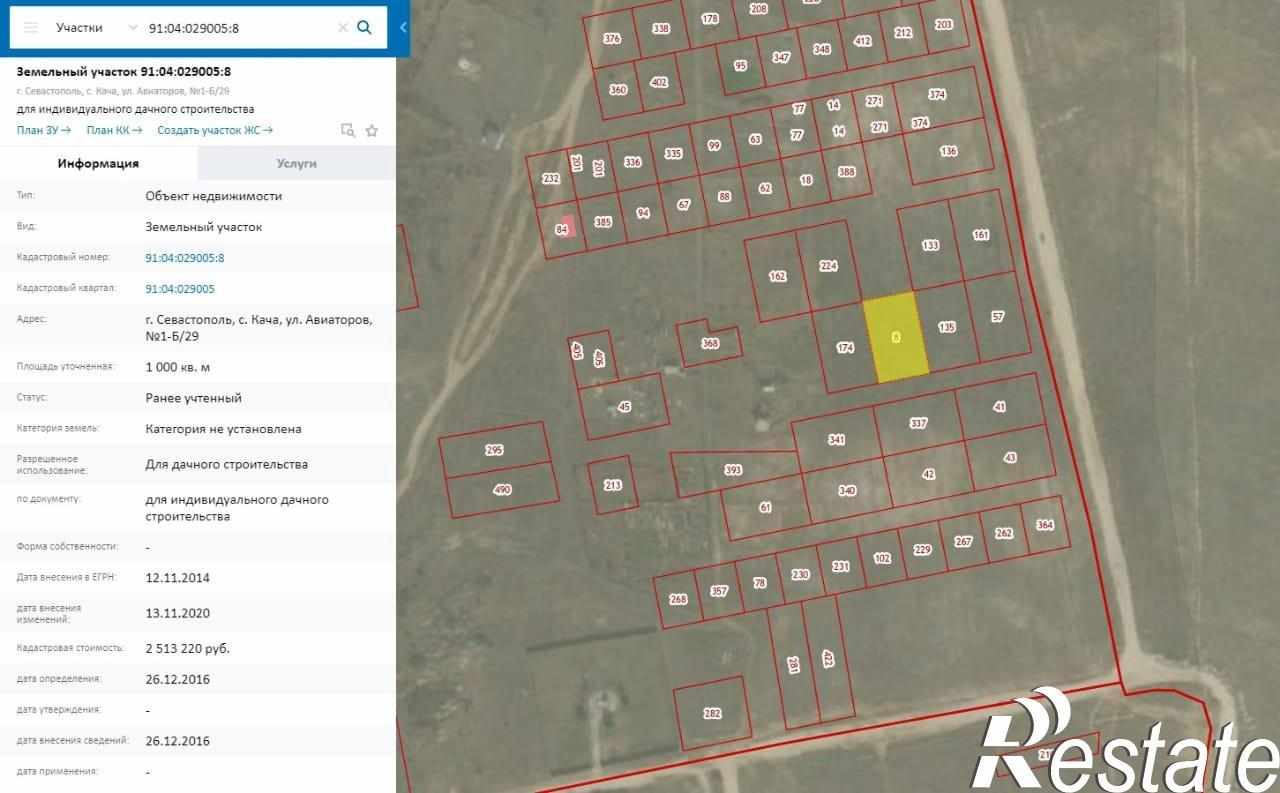Switch to the Услуги tab
The height and width of the screenshot is (793, 1280).
click(297, 163)
